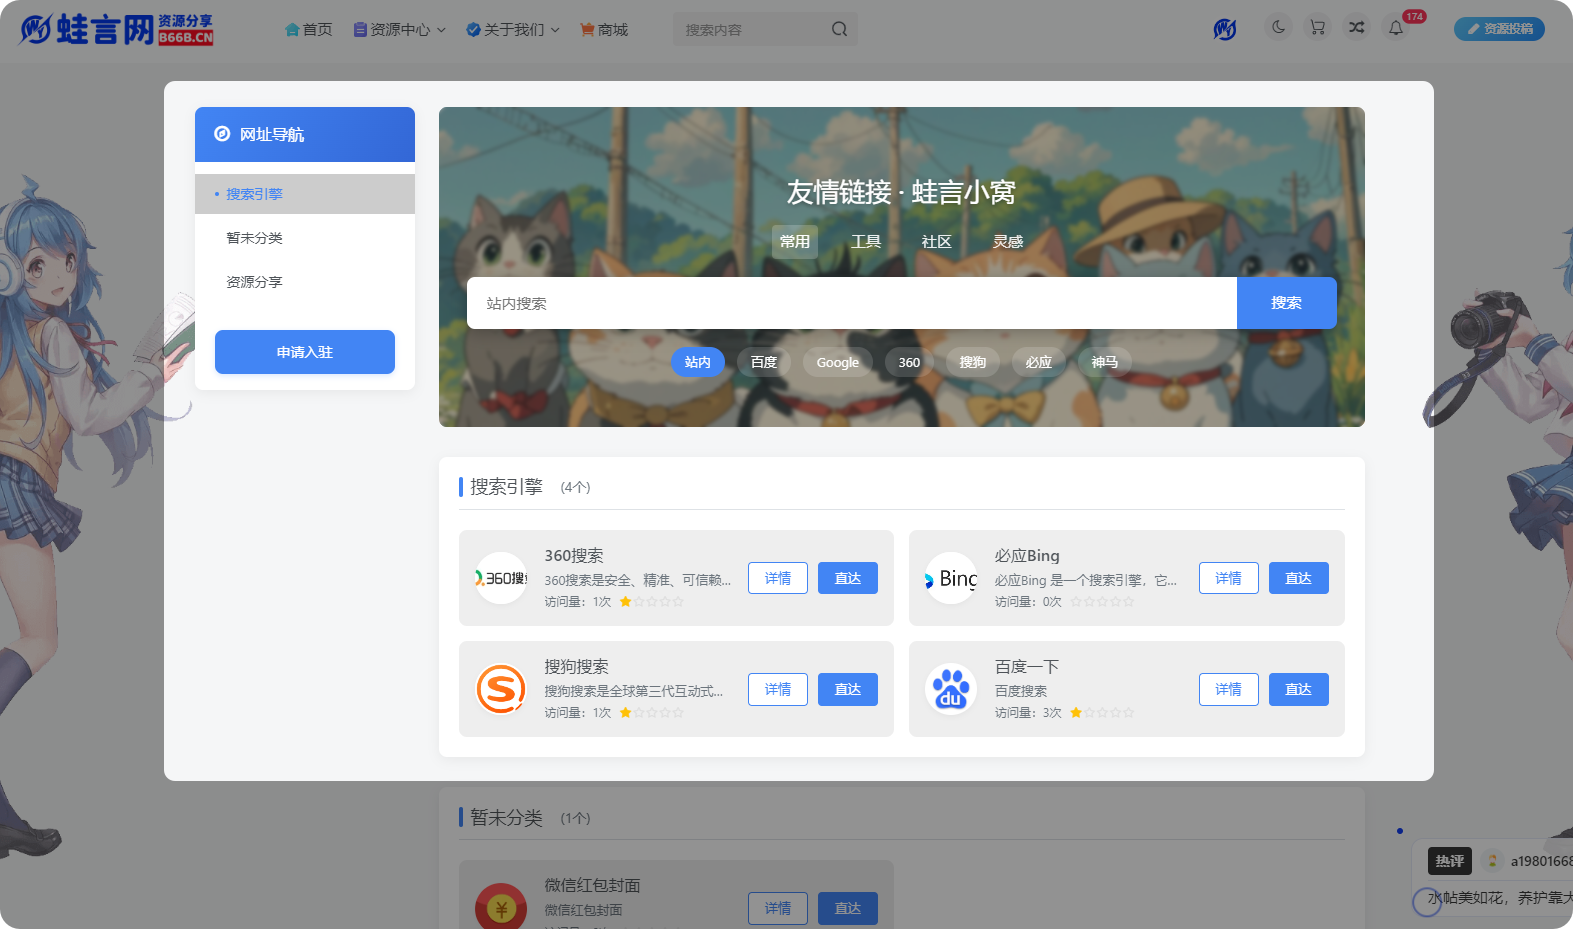This screenshot has height=929, width=1573.
Task: Click the 搜狗搜索 site logo
Action: (501, 689)
